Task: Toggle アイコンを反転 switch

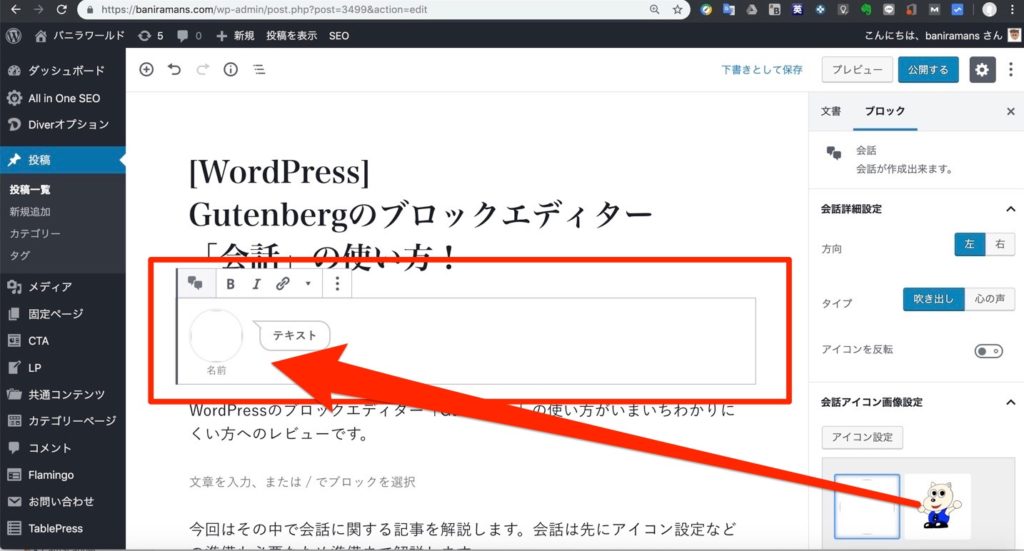Action: 989,351
